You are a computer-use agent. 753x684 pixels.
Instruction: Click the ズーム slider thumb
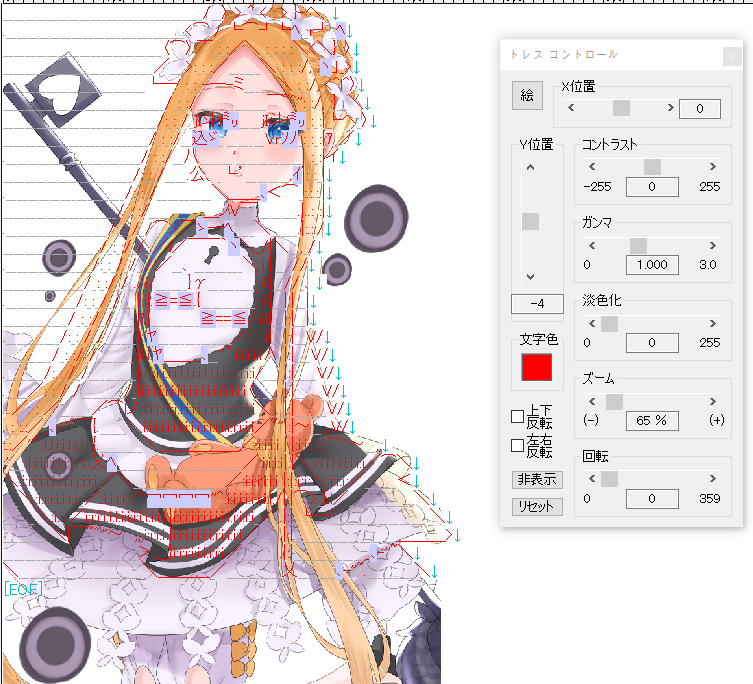(614, 402)
